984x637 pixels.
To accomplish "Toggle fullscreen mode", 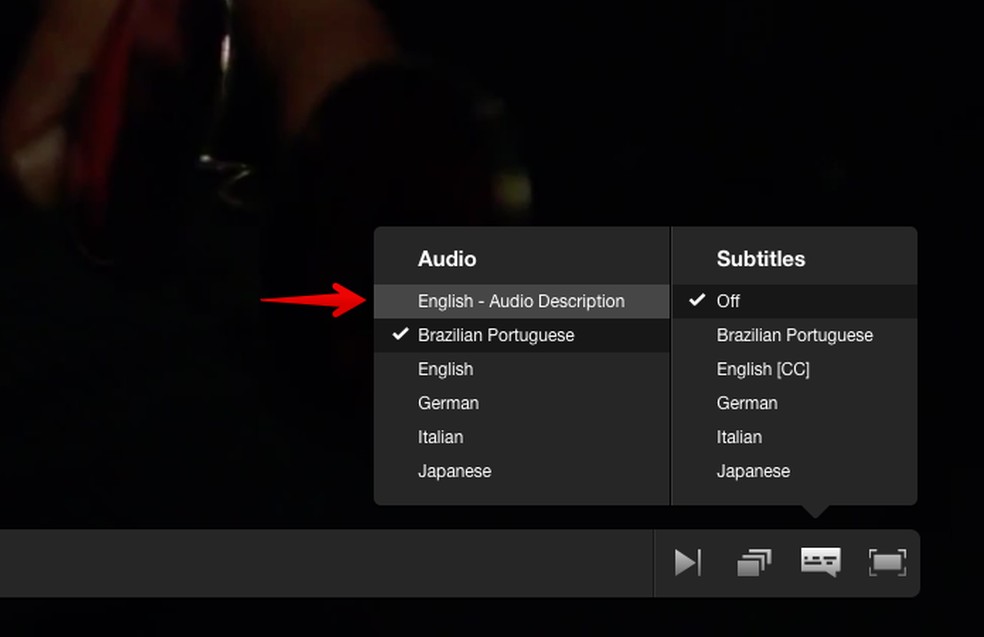I will (887, 562).
